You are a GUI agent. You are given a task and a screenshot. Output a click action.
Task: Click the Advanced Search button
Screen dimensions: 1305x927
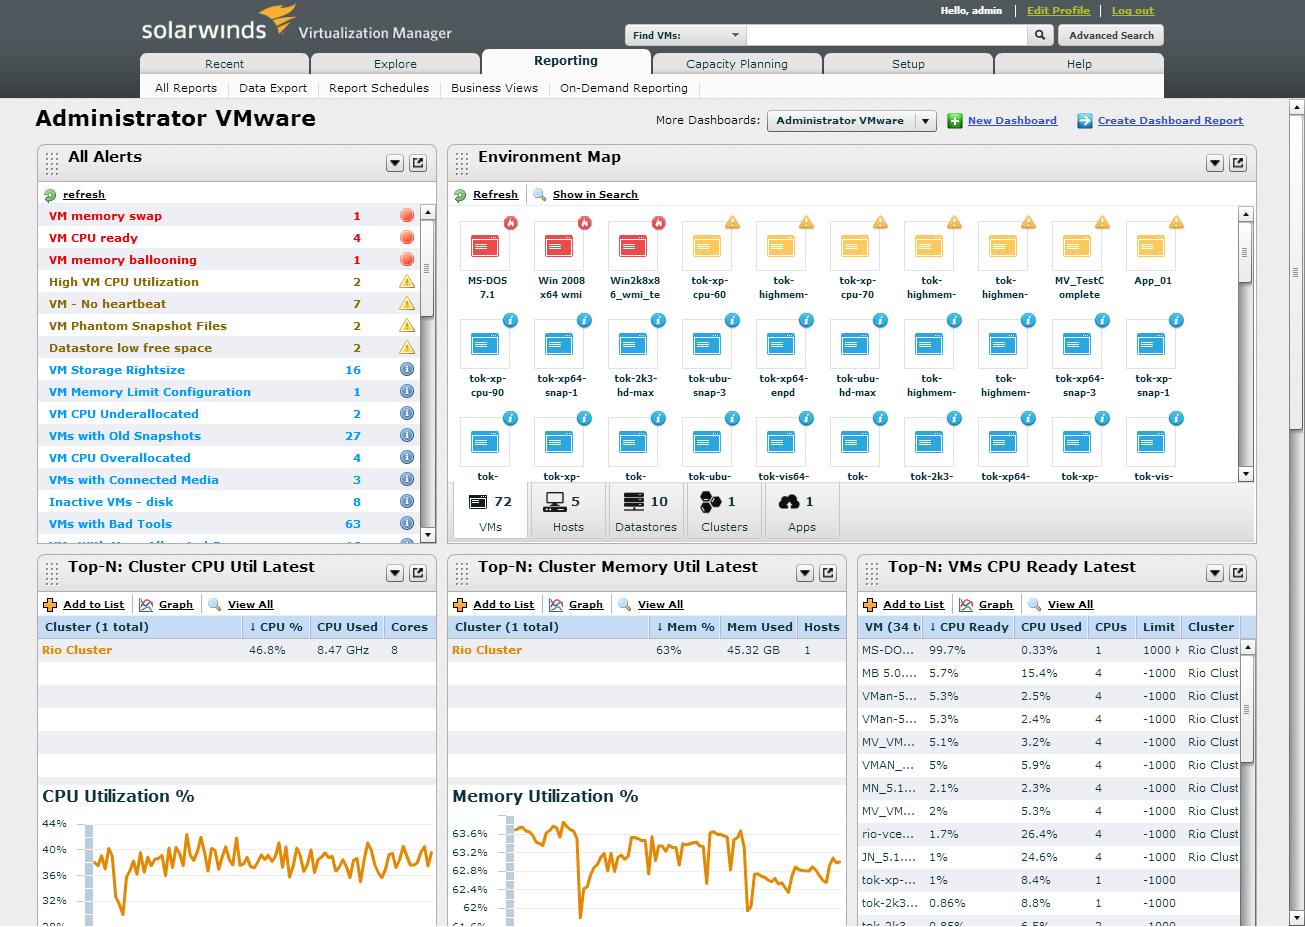1111,35
